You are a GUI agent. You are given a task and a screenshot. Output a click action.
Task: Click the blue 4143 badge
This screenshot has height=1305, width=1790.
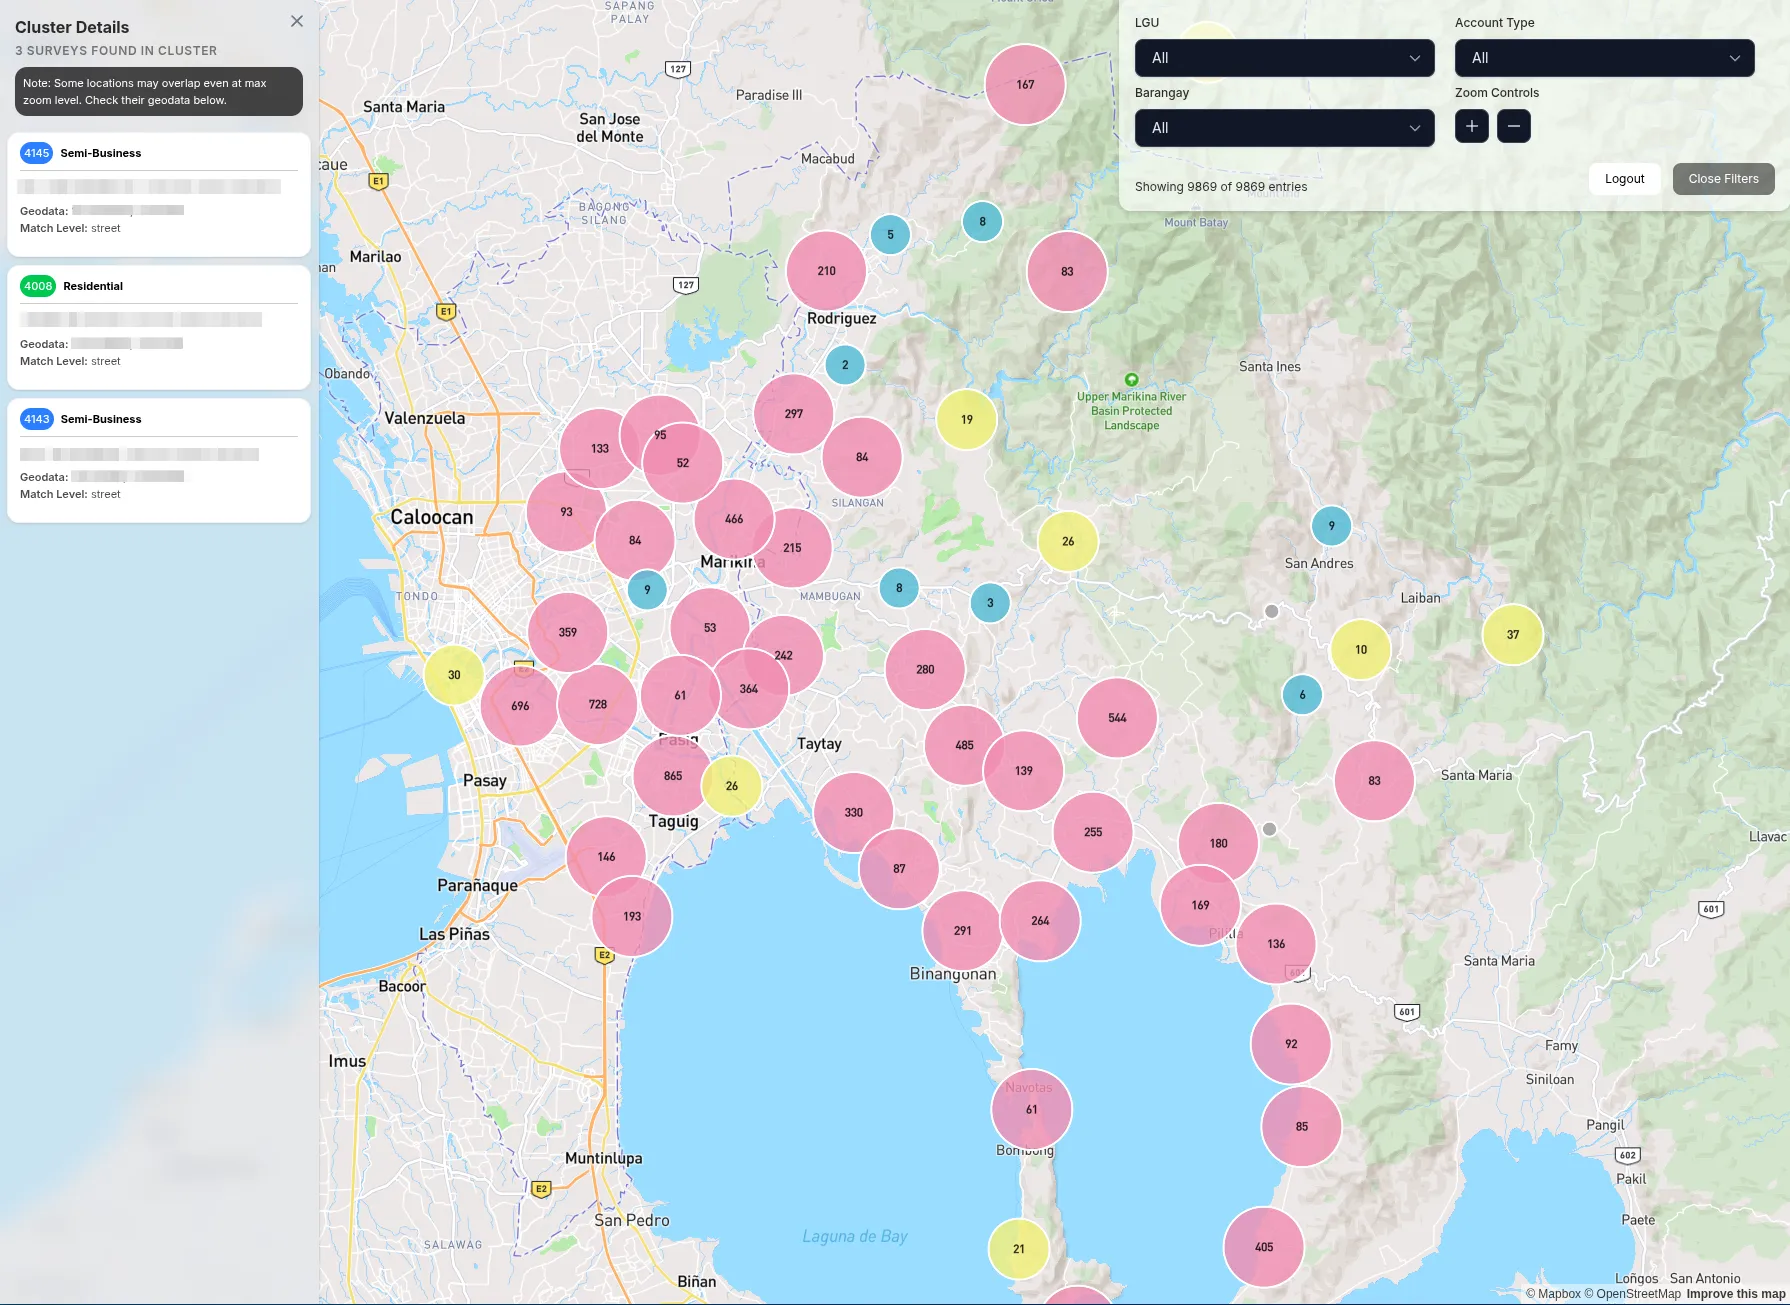pos(36,419)
